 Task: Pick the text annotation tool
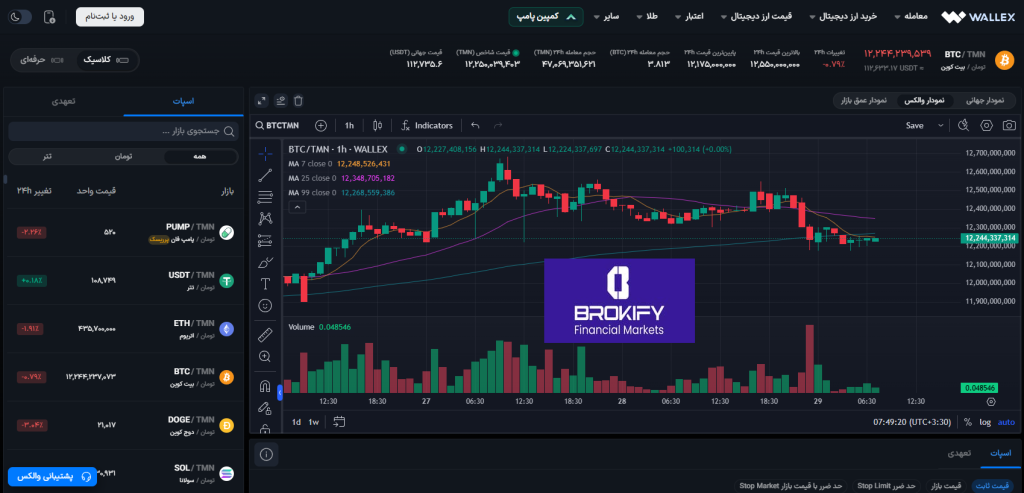click(x=265, y=283)
